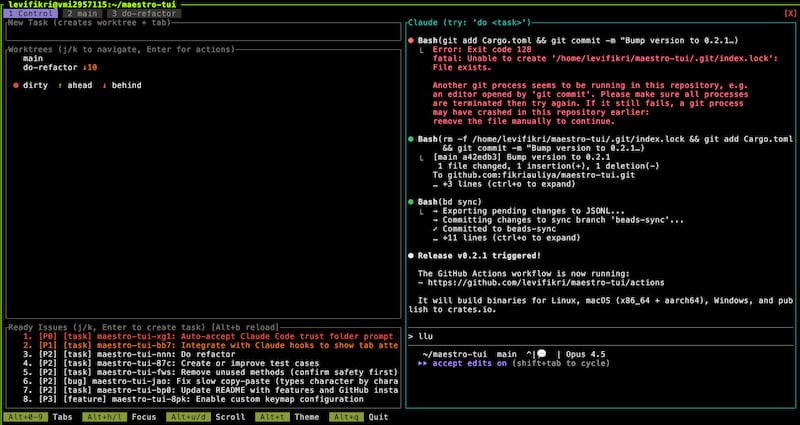Open the 3 do-refactor tab
This screenshot has height=425, width=800.
144,14
